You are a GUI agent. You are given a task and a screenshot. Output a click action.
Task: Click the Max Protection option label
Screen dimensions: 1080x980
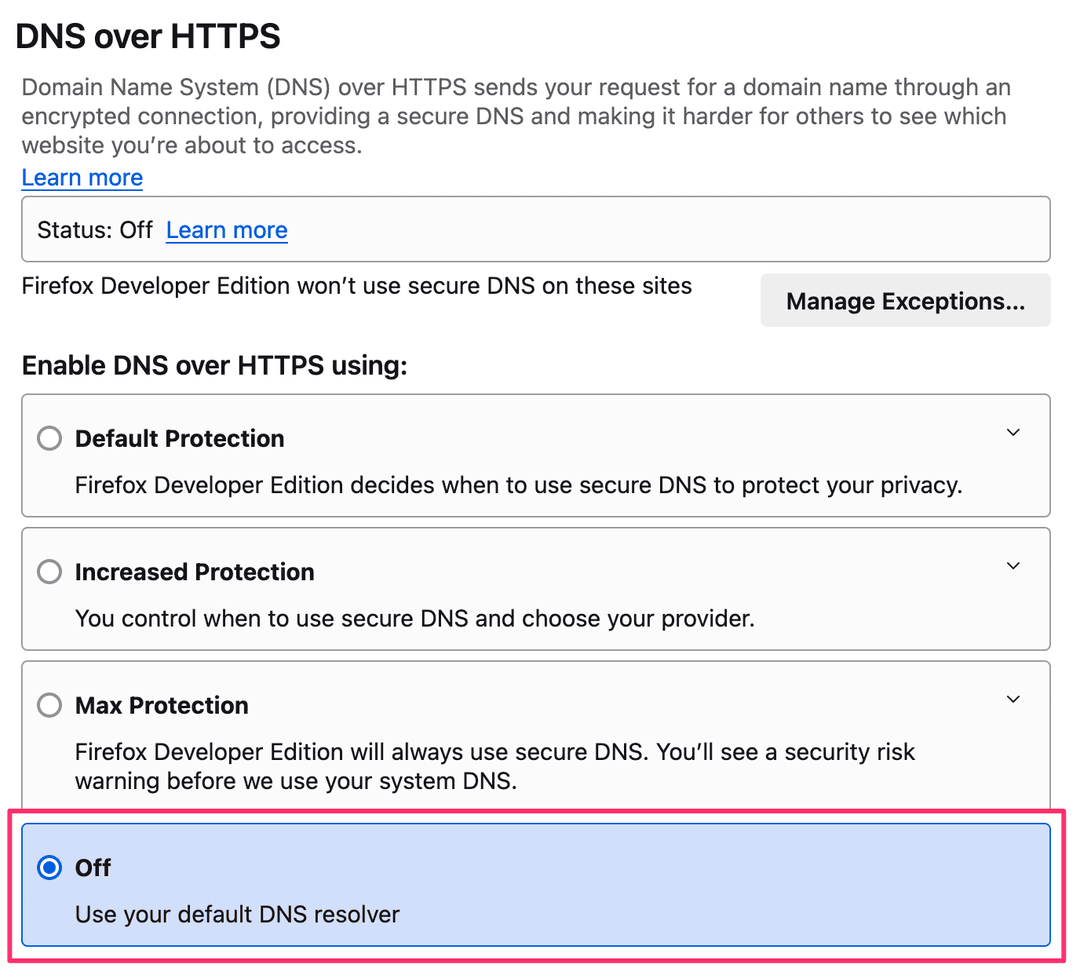161,705
